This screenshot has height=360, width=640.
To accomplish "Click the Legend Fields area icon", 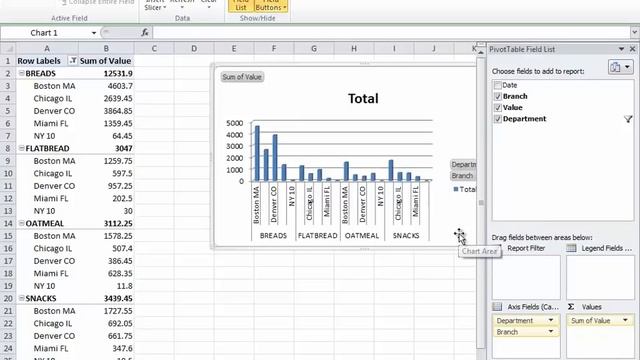I will click(x=571, y=248).
